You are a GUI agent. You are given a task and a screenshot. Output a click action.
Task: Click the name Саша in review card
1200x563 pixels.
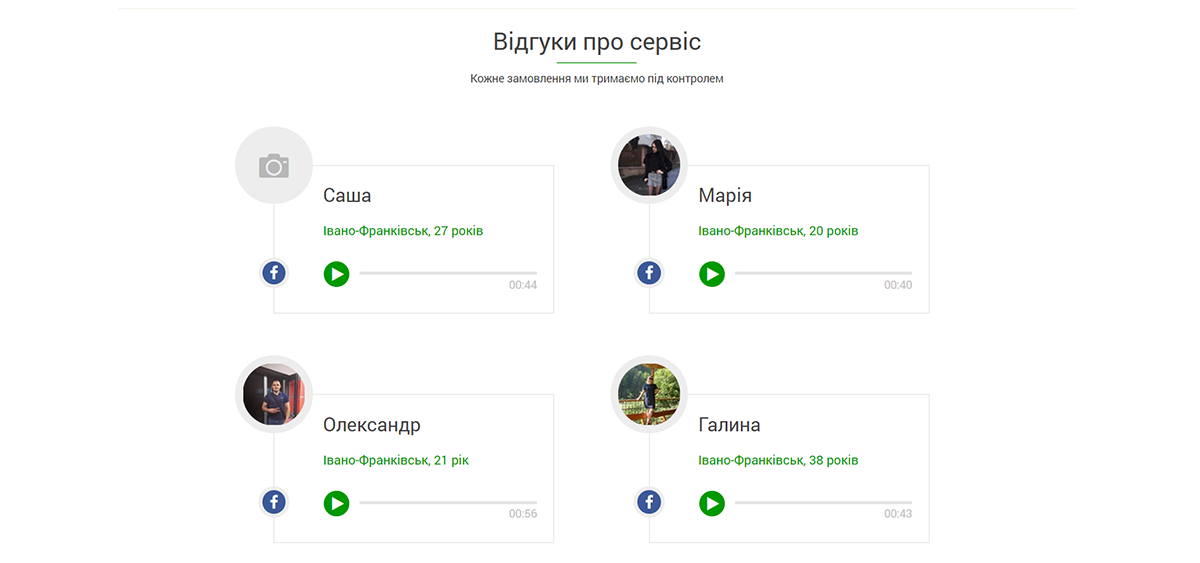point(347,196)
